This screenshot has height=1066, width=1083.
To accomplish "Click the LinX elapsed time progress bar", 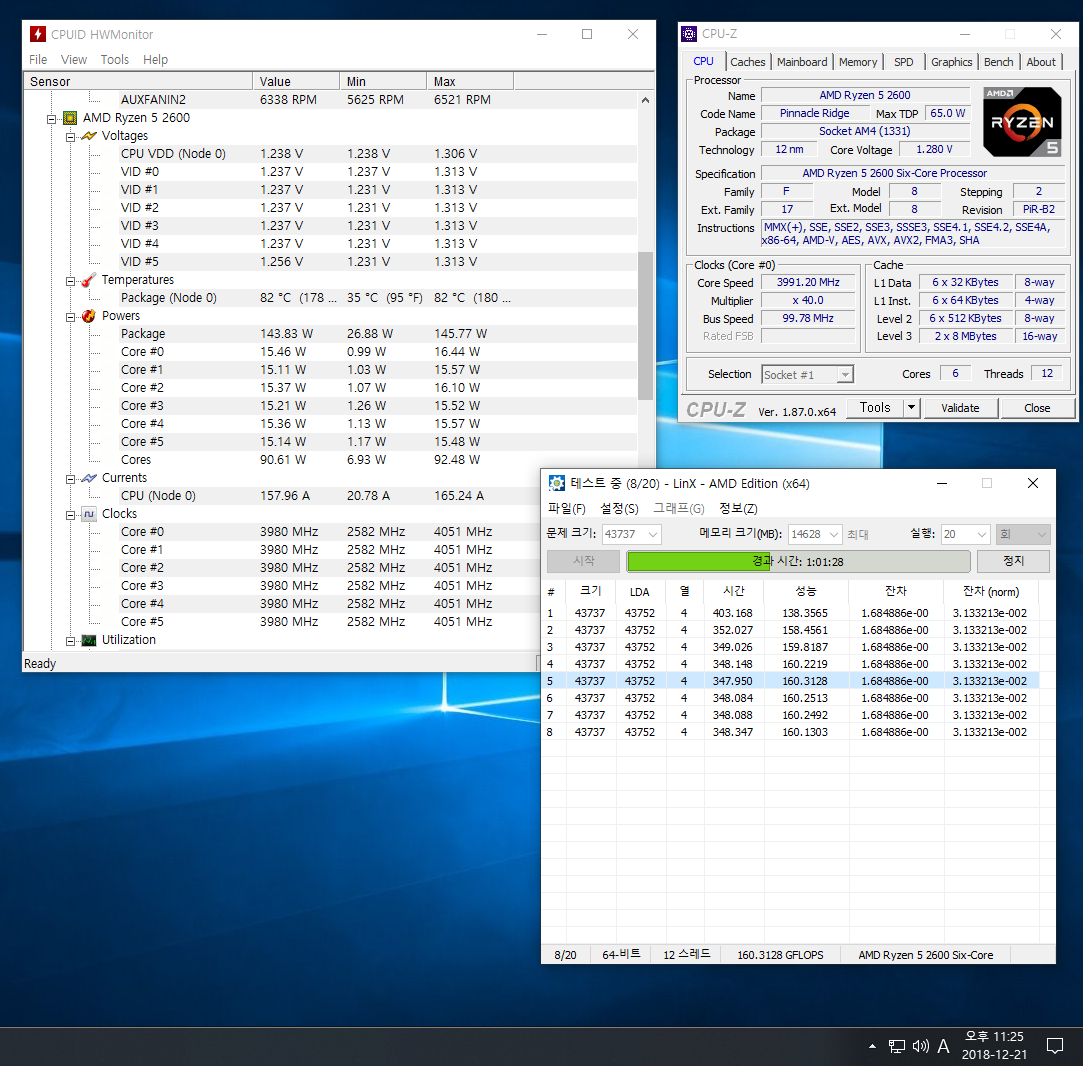I will coord(798,561).
